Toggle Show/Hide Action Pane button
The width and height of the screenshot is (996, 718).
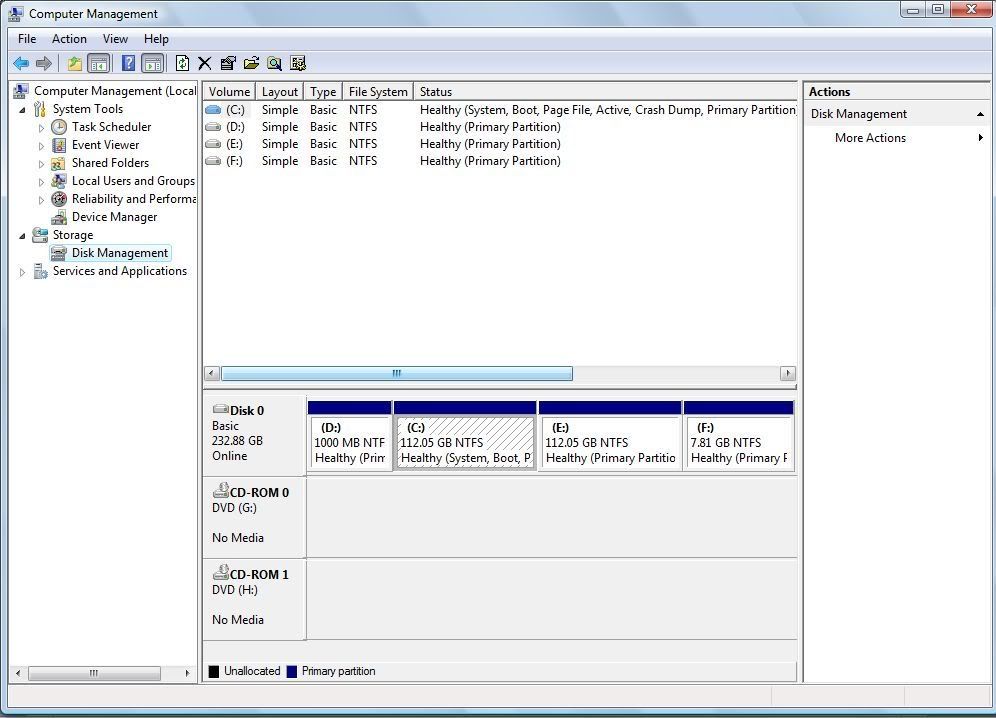pyautogui.click(x=153, y=63)
